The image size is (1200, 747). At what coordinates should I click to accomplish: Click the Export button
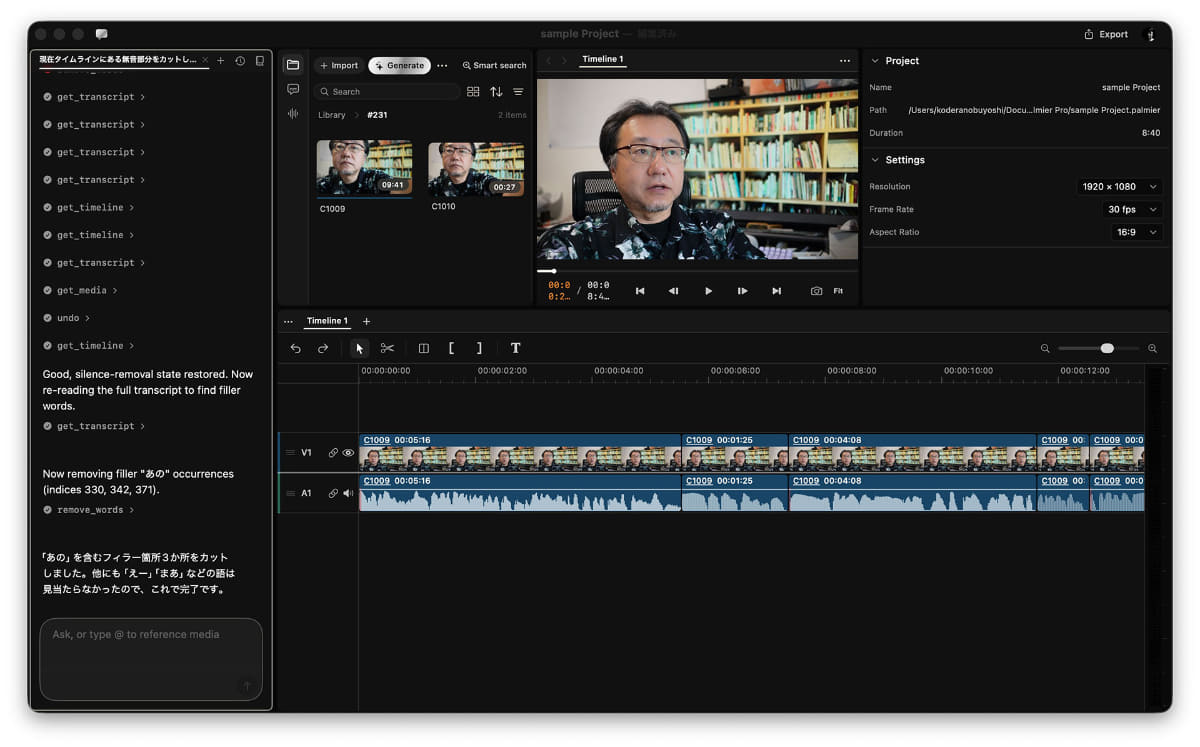(1106, 34)
